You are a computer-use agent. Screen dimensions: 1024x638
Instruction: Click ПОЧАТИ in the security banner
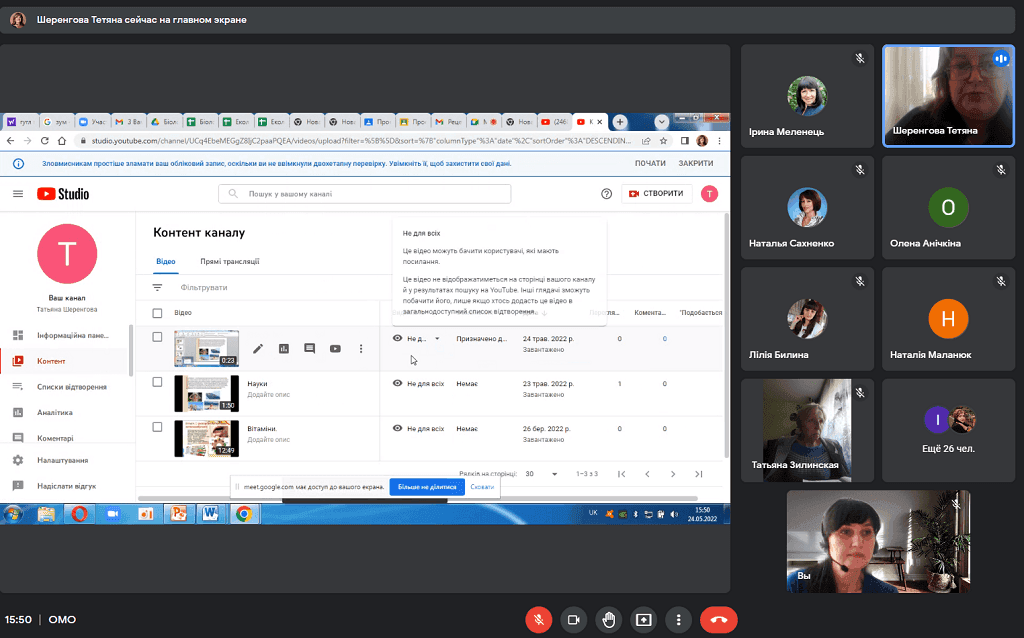(x=650, y=163)
